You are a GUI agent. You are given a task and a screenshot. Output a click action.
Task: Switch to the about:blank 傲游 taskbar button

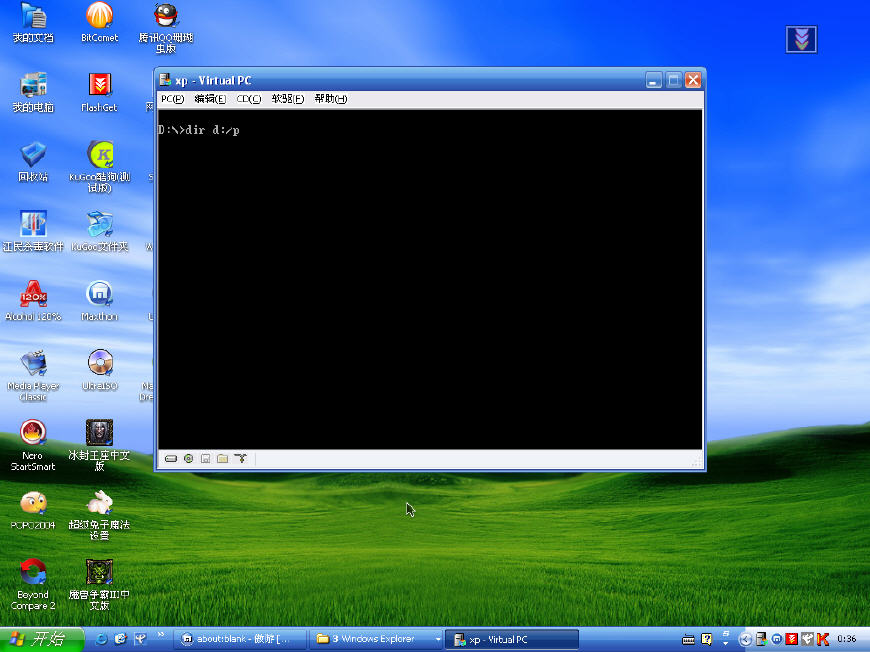(x=241, y=639)
